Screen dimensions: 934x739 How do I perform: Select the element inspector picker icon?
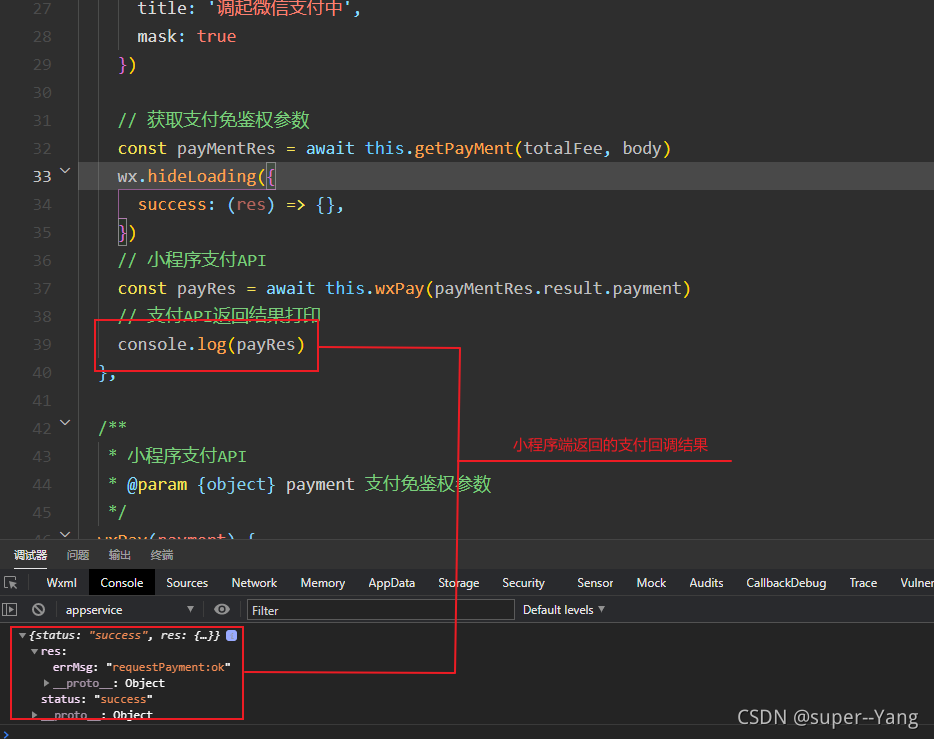pos(11,583)
